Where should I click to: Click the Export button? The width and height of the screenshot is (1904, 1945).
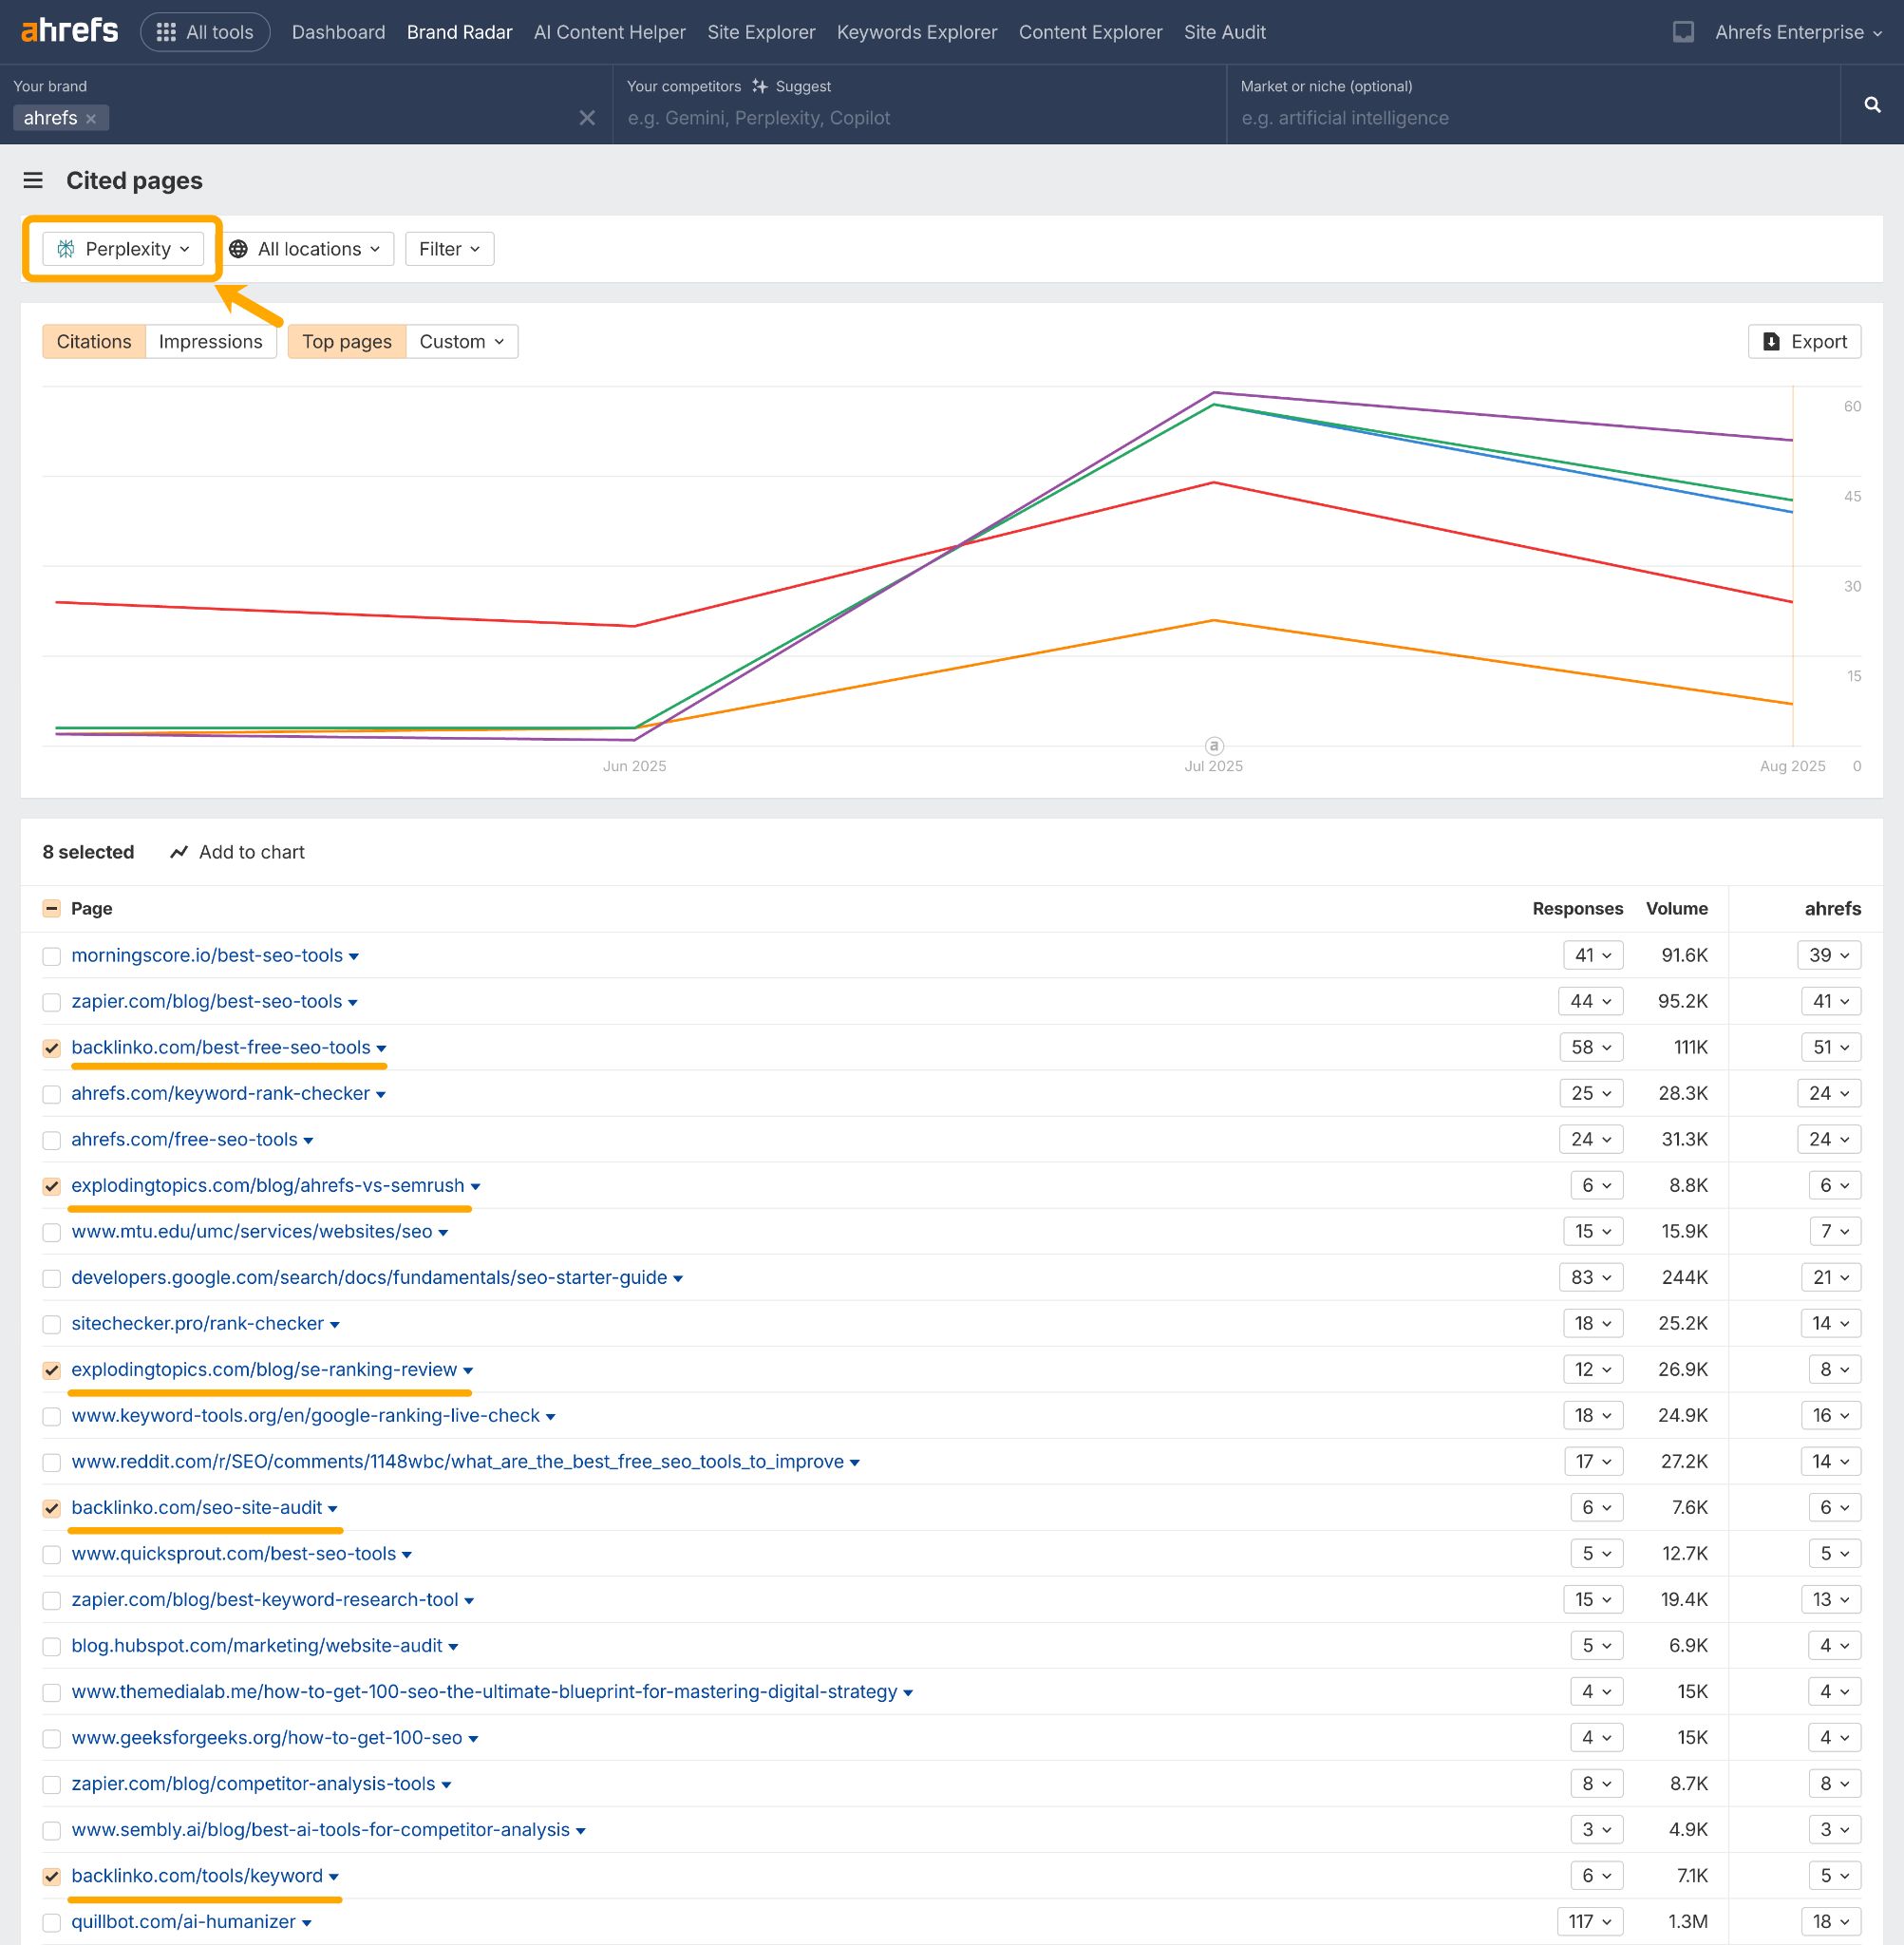click(x=1803, y=341)
